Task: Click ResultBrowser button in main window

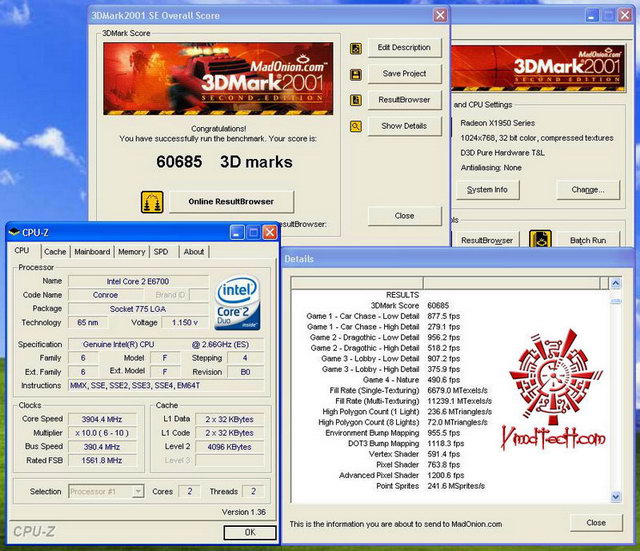Action: click(x=487, y=240)
